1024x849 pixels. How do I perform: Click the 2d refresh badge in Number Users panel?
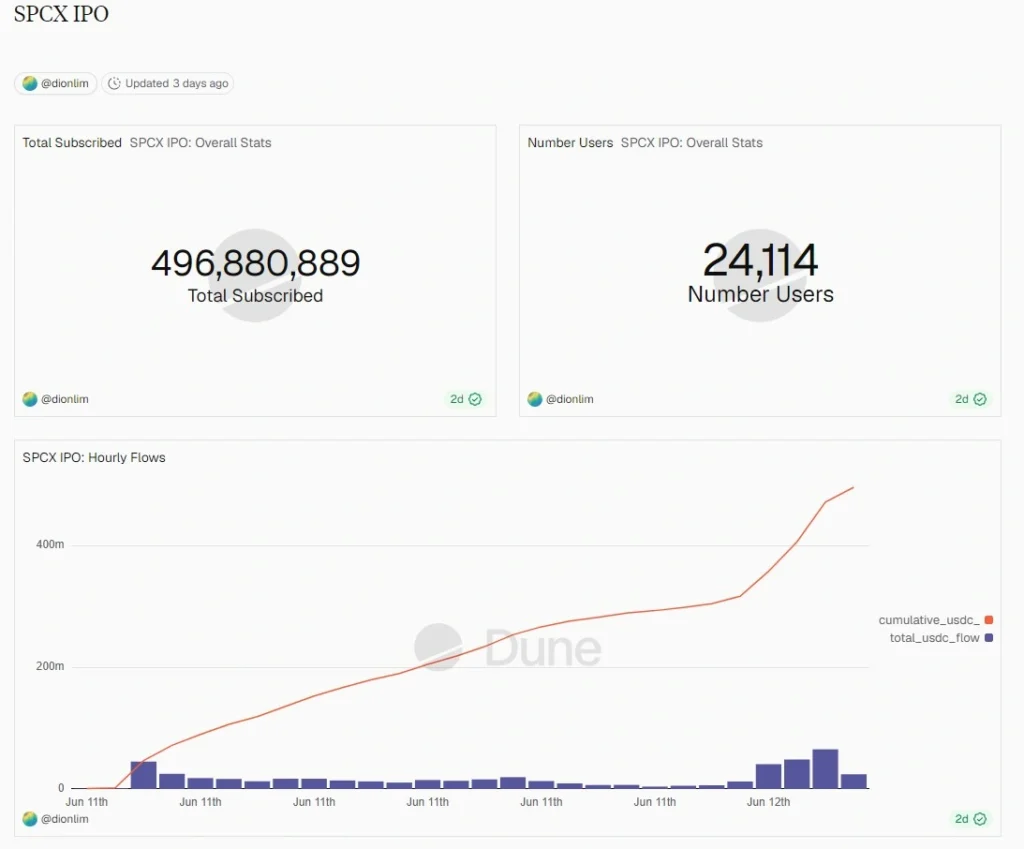pos(970,399)
